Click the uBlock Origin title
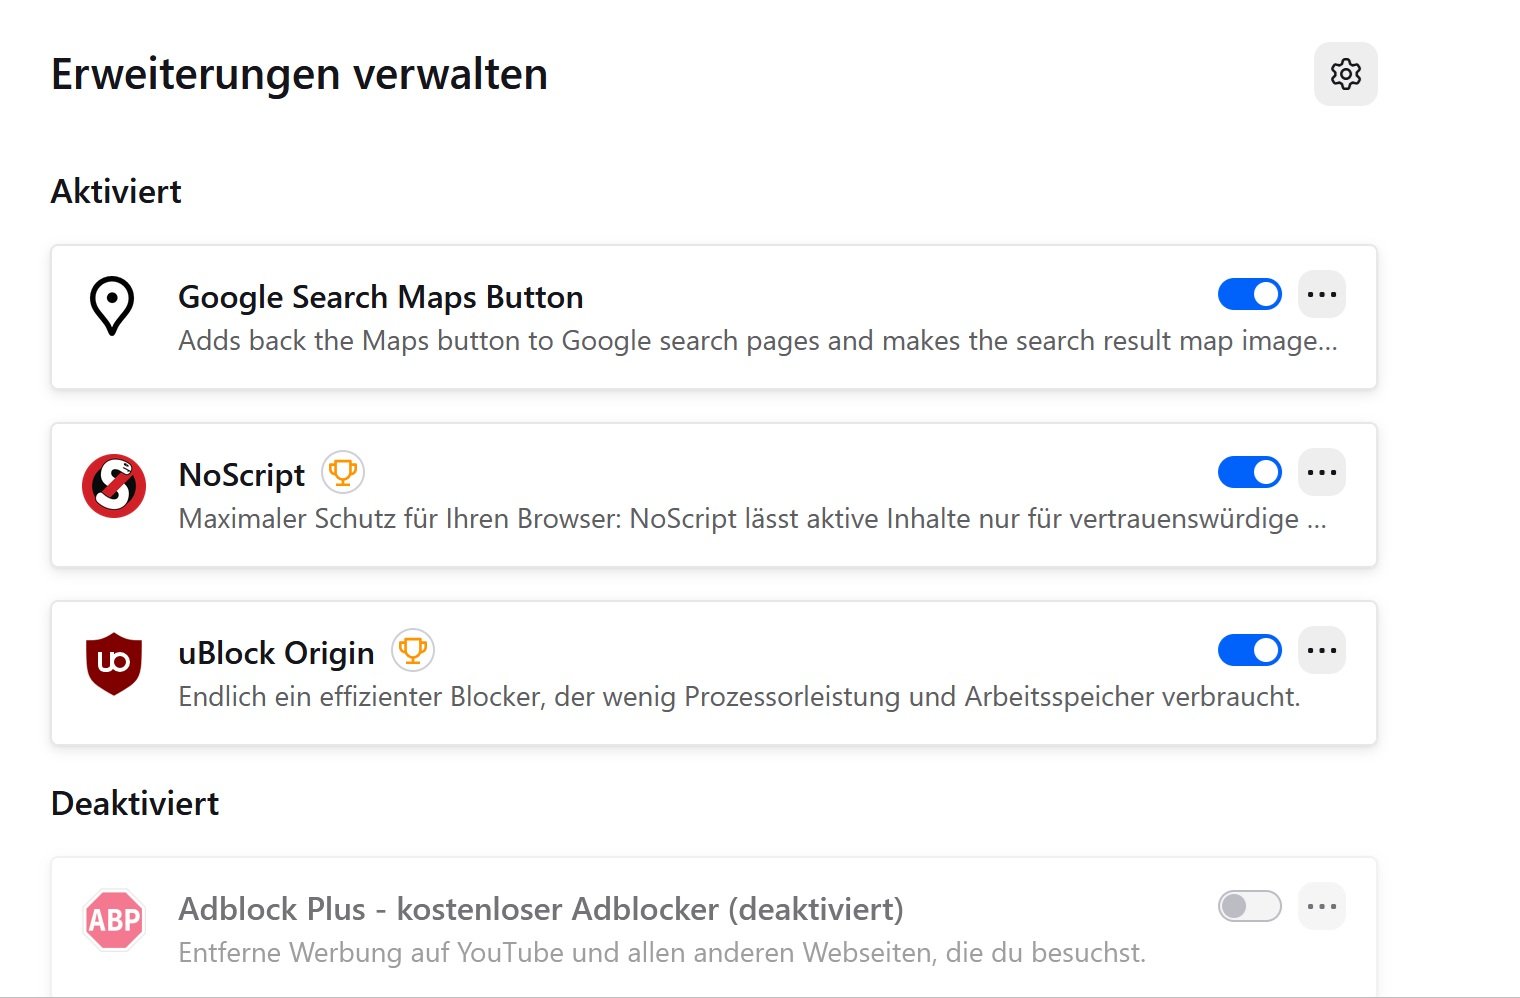The height and width of the screenshot is (998, 1520). tap(276, 653)
